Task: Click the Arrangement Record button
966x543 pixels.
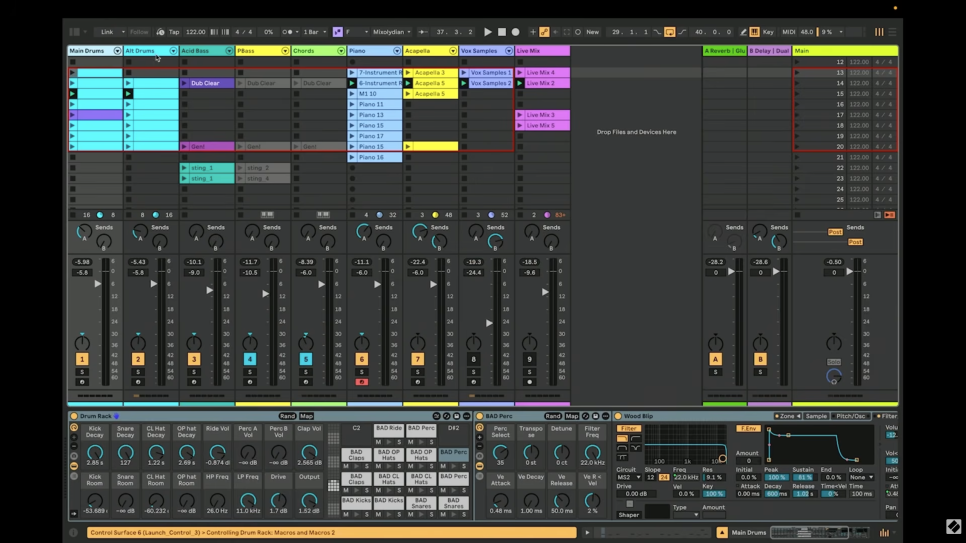Action: tap(516, 32)
